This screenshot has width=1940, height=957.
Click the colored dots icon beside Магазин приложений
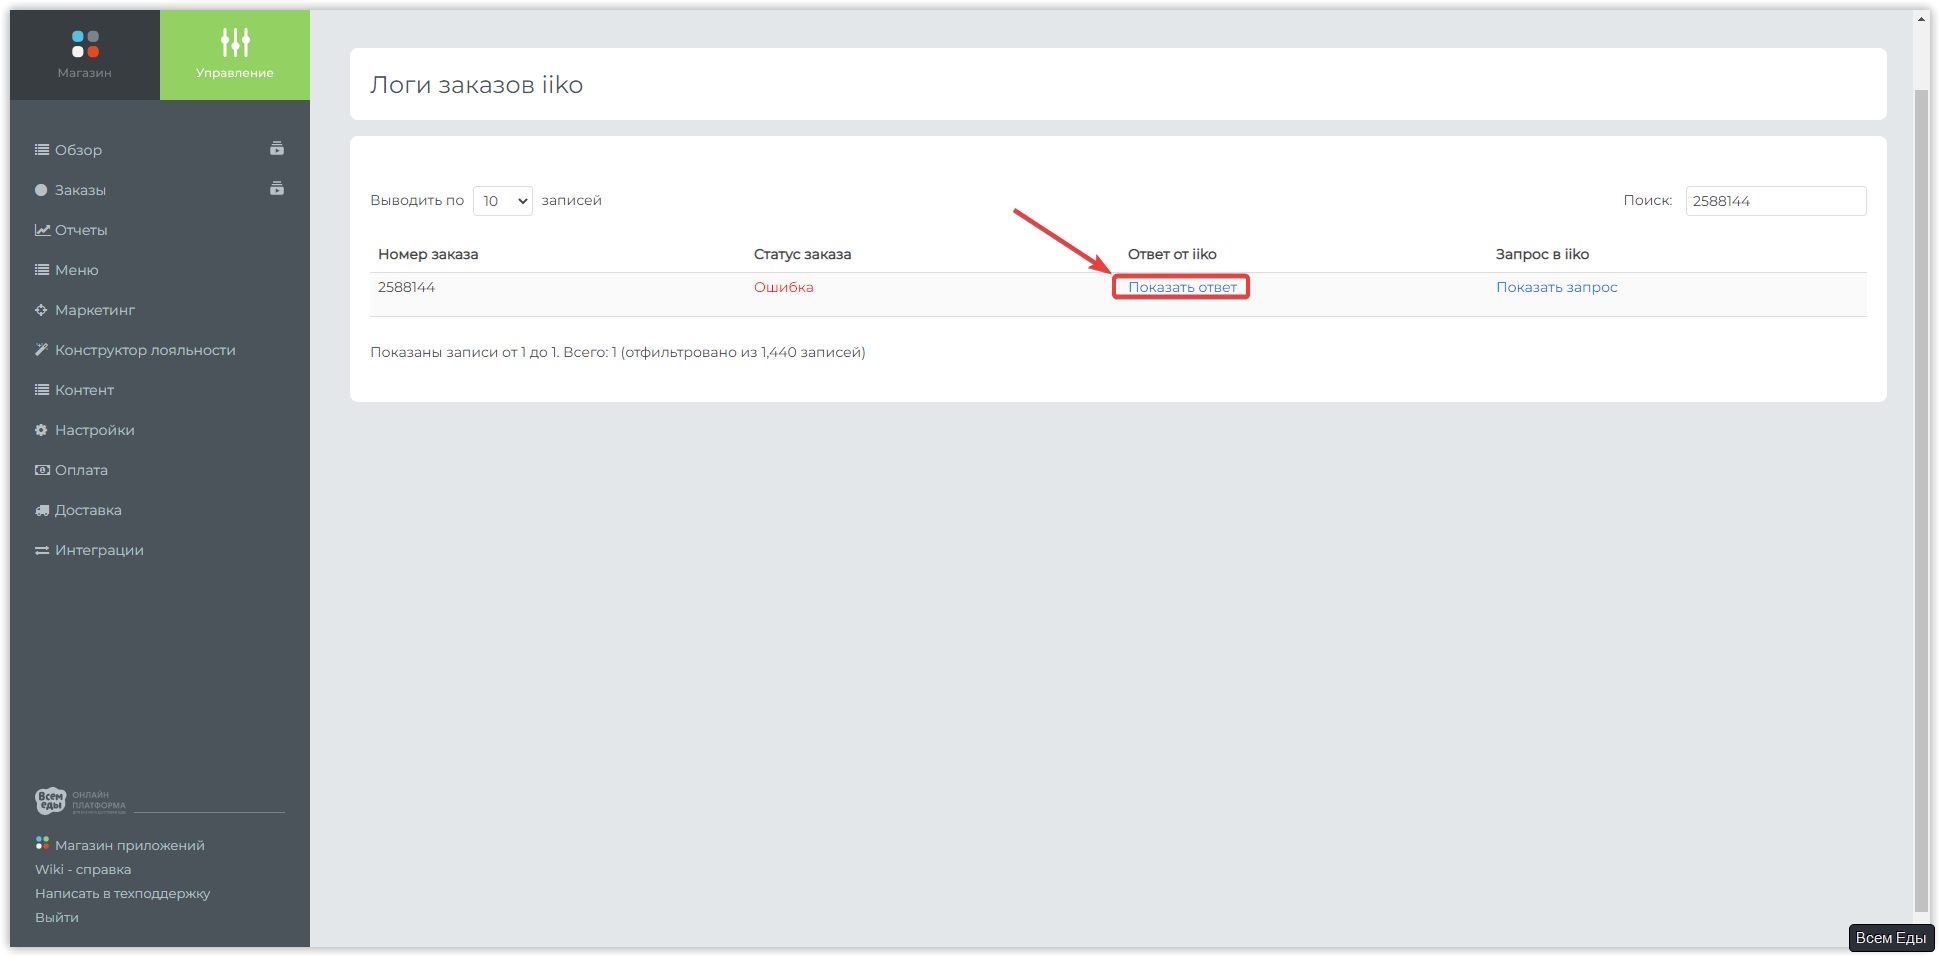click(x=42, y=843)
